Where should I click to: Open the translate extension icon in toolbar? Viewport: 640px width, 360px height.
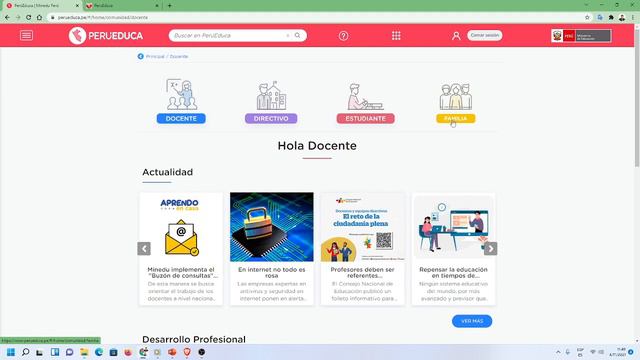(x=600, y=17)
